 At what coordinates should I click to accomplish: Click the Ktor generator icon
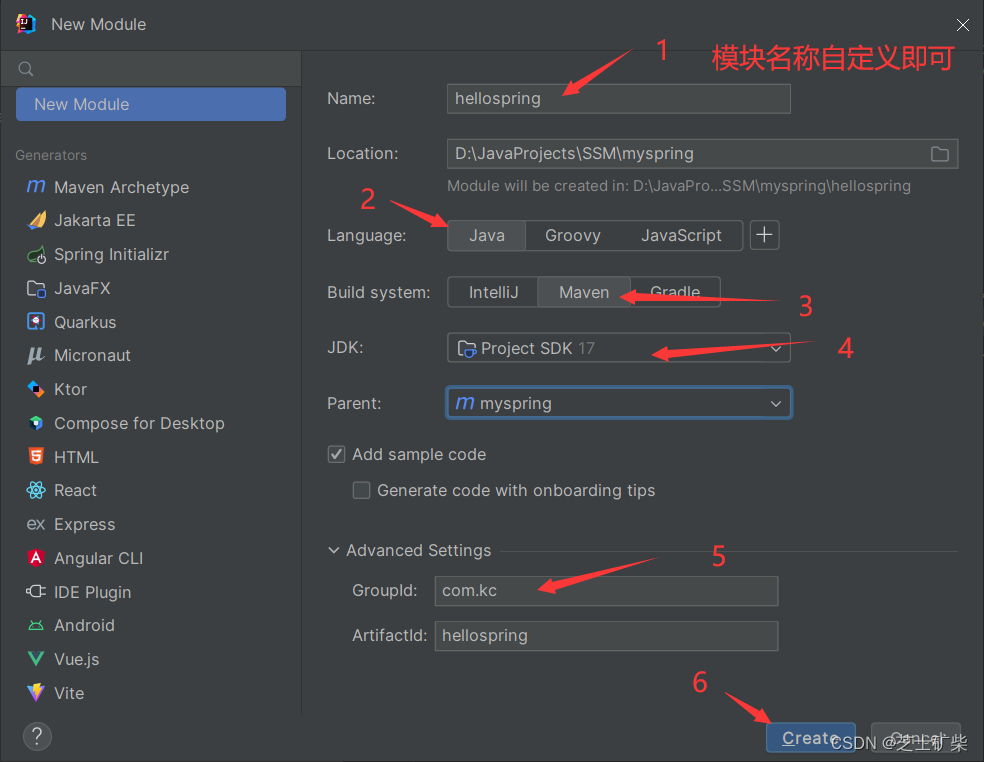click(x=36, y=389)
